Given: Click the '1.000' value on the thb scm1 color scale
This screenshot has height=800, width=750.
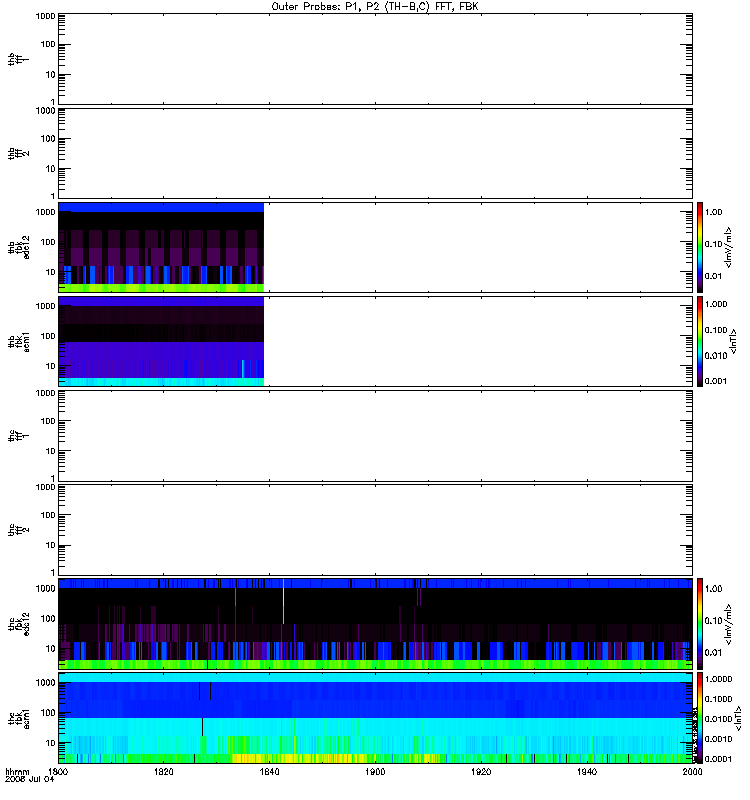Looking at the screenshot, I should (716, 304).
